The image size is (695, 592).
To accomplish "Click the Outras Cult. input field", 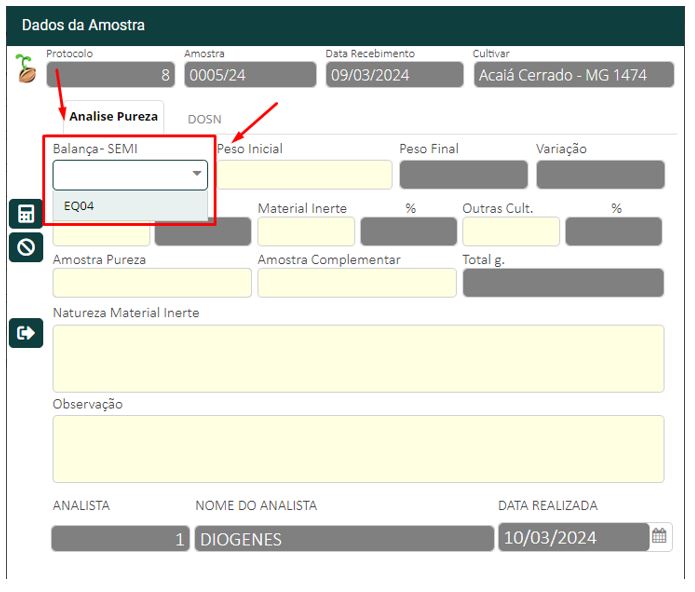I will click(x=510, y=231).
